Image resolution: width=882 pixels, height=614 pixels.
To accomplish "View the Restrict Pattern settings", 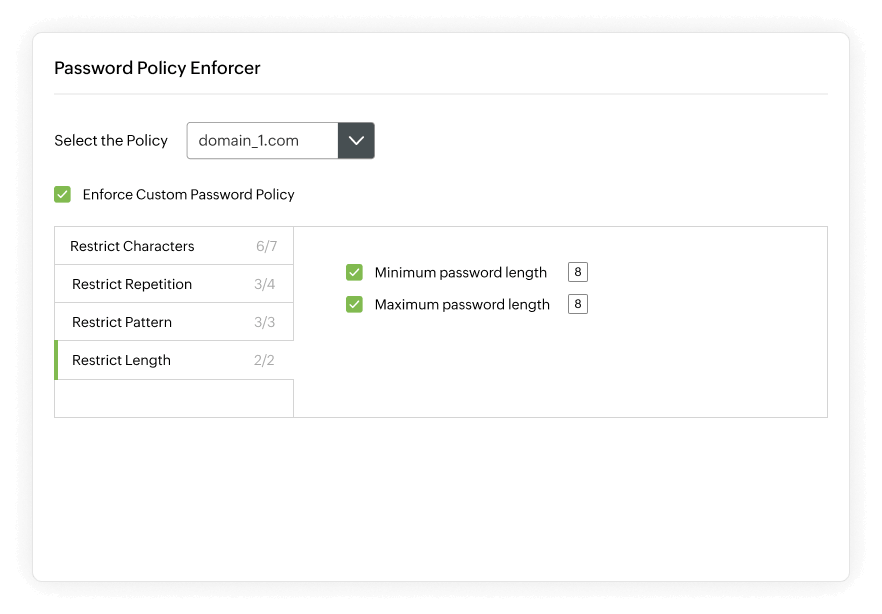I will 121,321.
